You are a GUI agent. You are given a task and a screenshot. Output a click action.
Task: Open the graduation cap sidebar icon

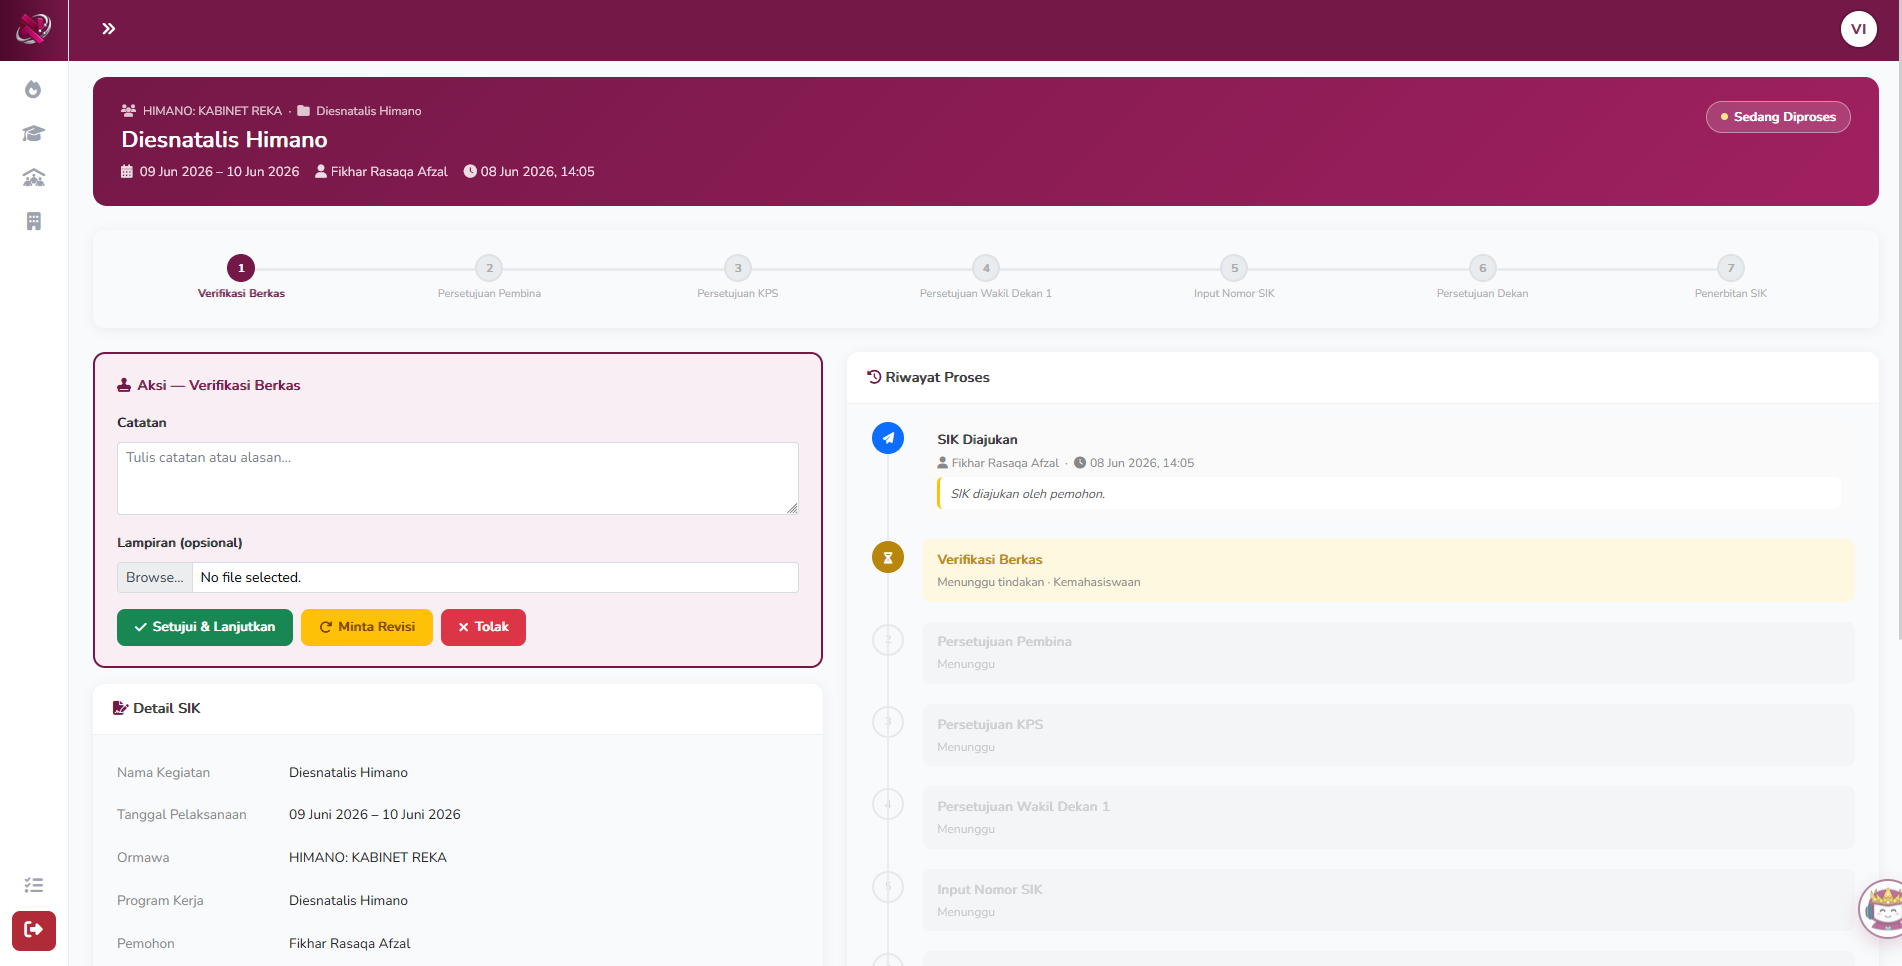[x=33, y=134]
